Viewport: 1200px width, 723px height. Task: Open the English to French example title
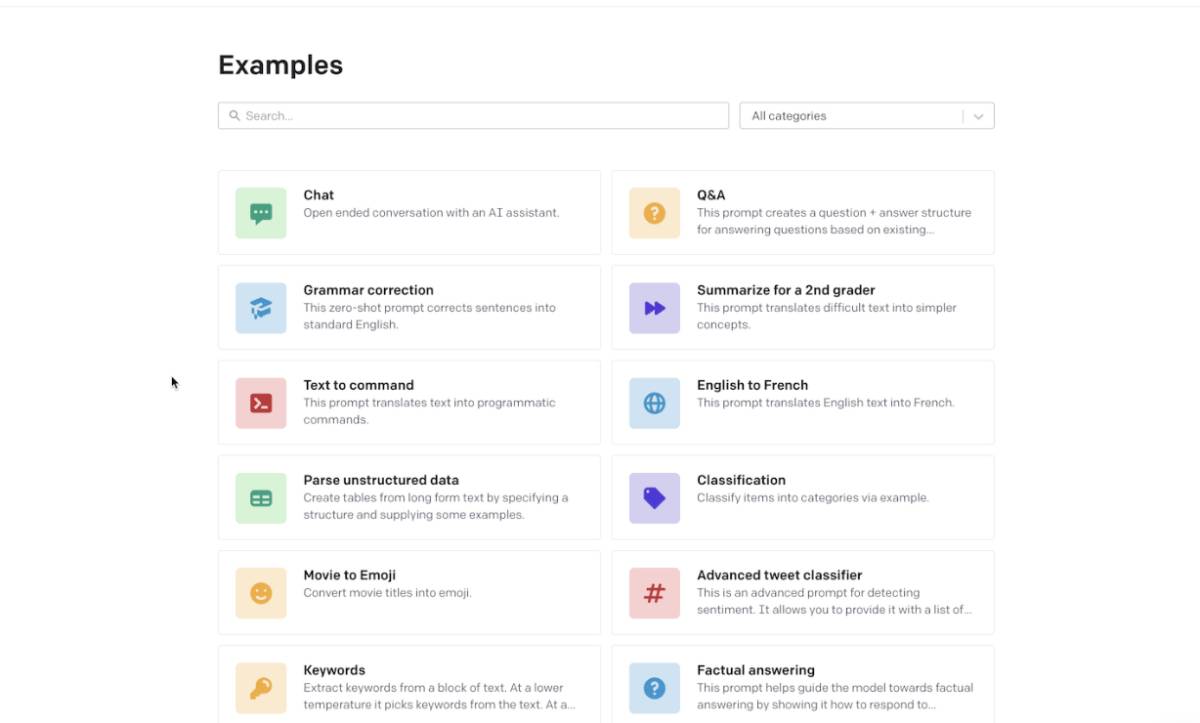click(x=752, y=385)
